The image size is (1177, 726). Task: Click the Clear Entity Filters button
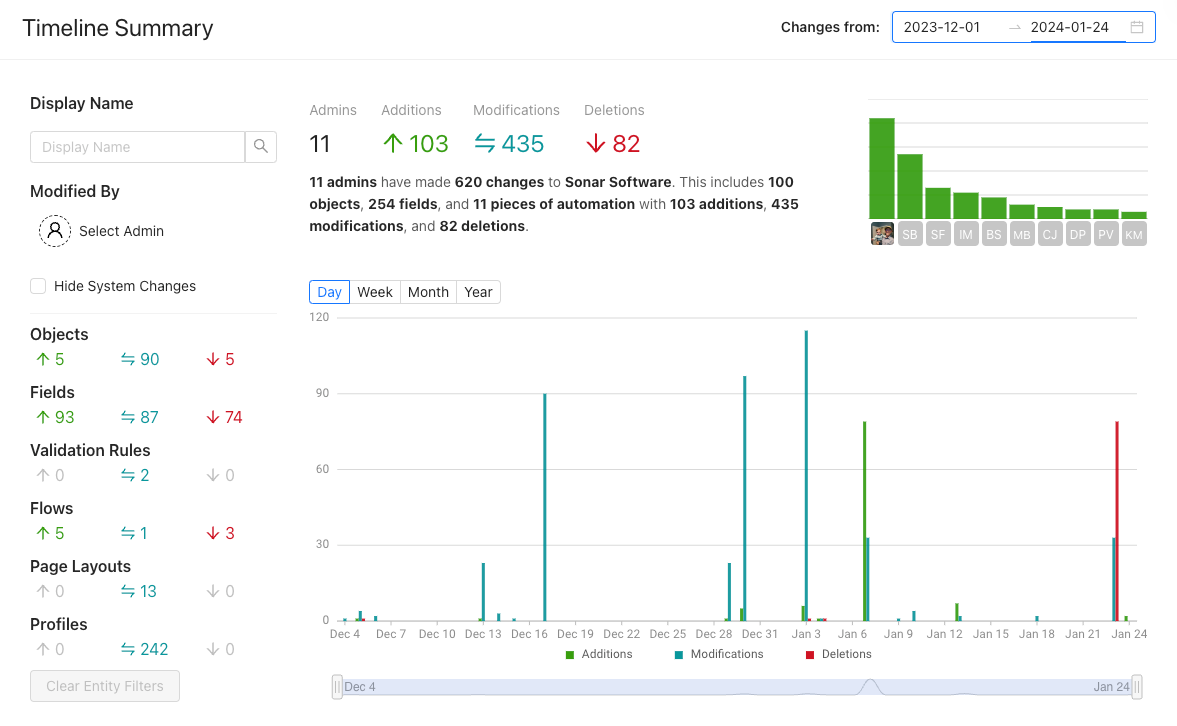coord(105,686)
